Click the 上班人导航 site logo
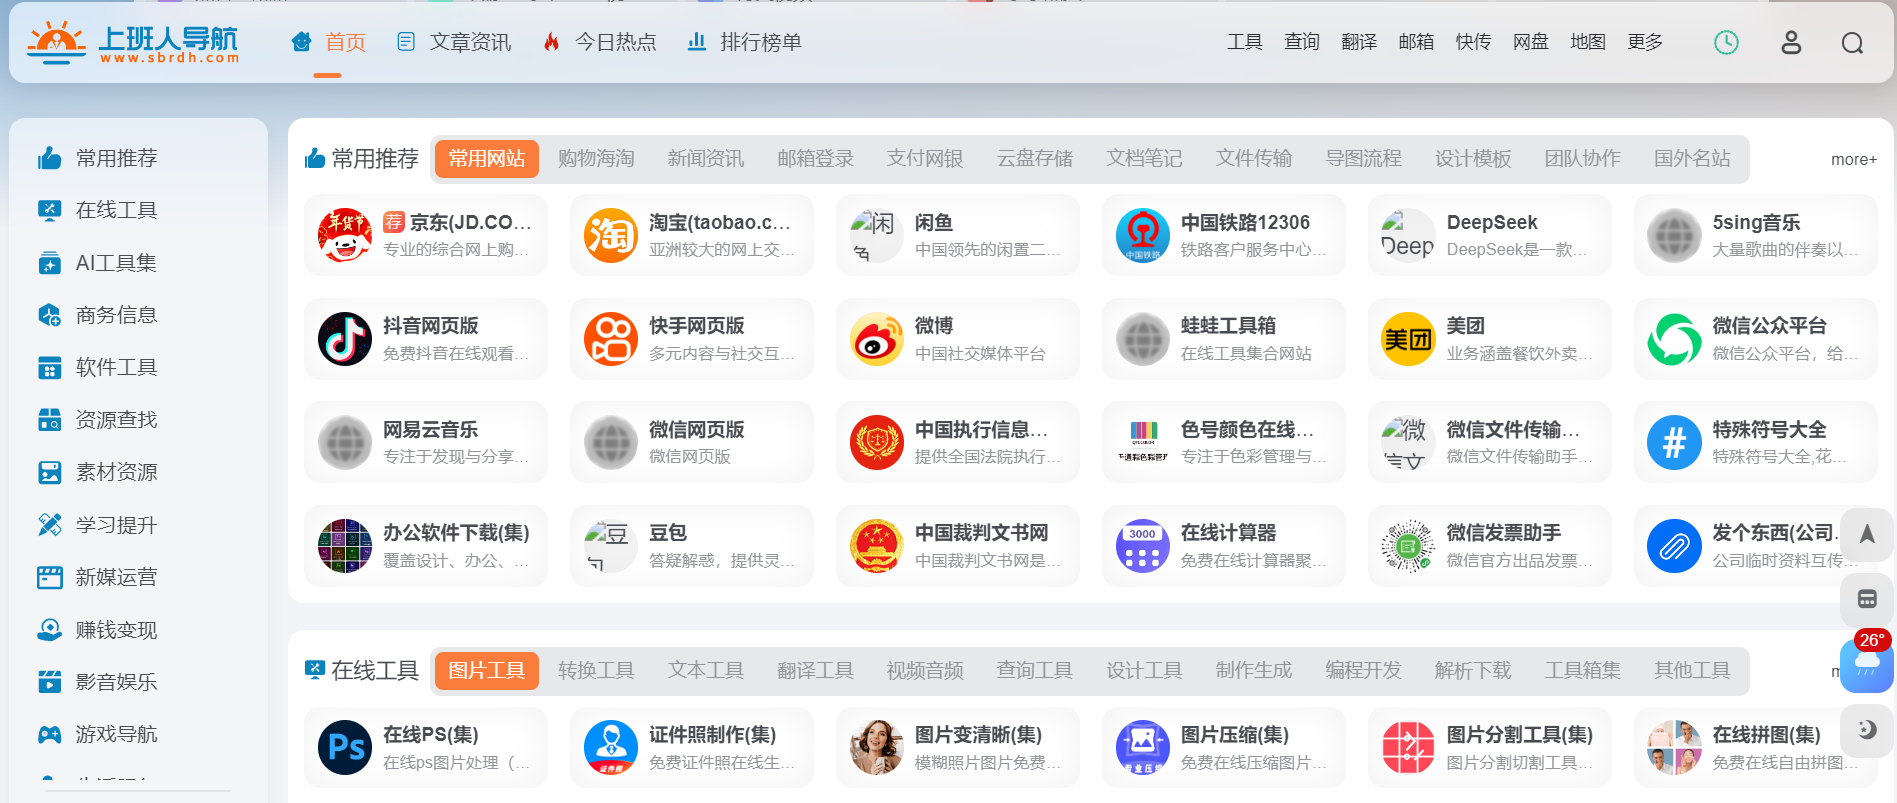Screen dimensions: 1897x803 [133, 42]
